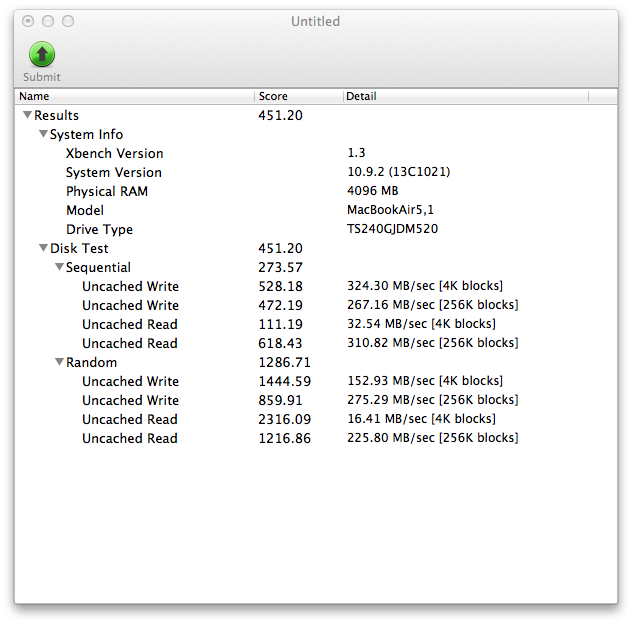Viewport: 632px width, 624px height.
Task: Select the Model row
Action: [x=316, y=210]
